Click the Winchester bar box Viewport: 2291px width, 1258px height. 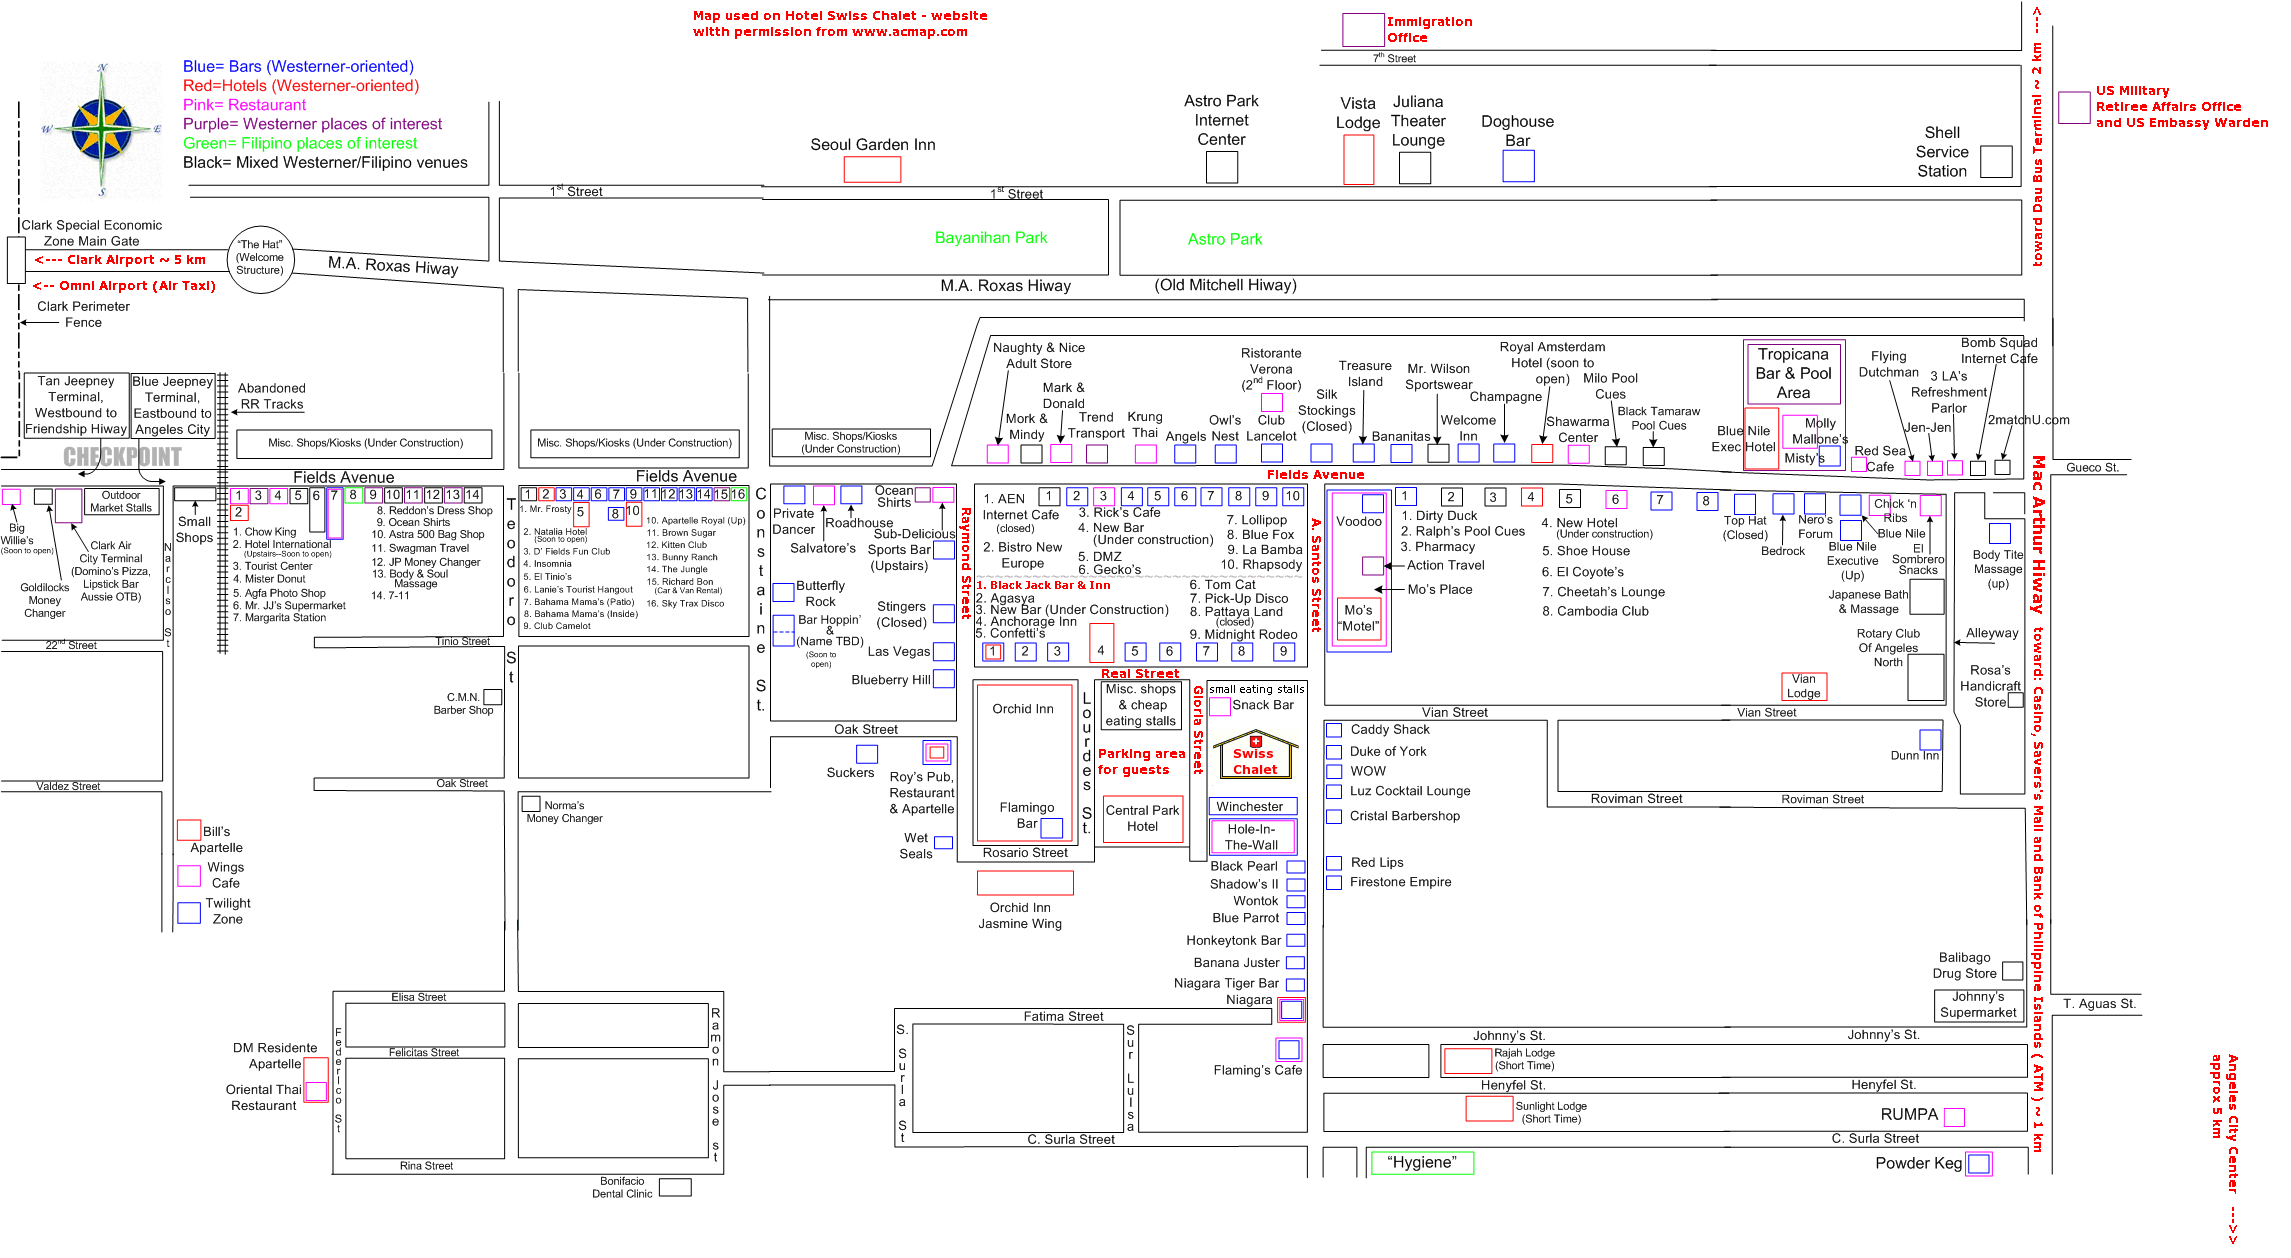point(1253,806)
